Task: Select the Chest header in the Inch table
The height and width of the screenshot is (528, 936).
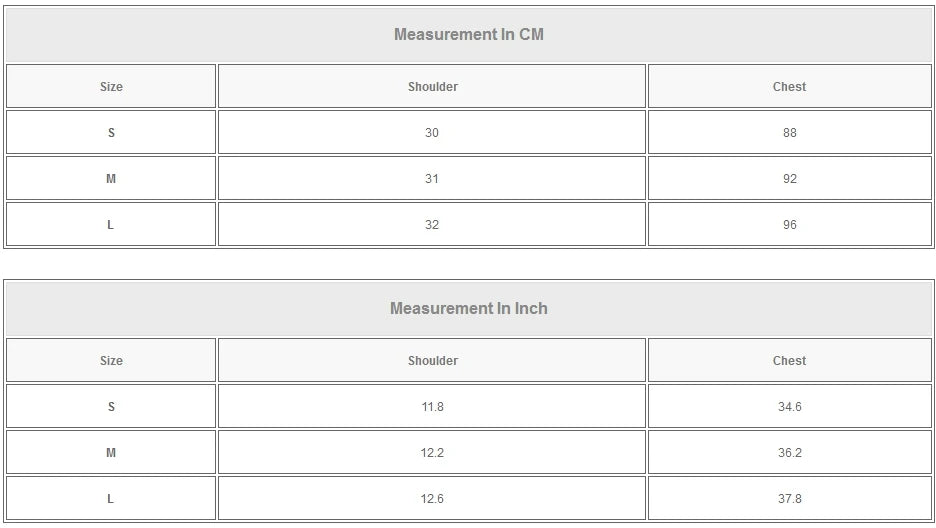Action: click(x=789, y=361)
